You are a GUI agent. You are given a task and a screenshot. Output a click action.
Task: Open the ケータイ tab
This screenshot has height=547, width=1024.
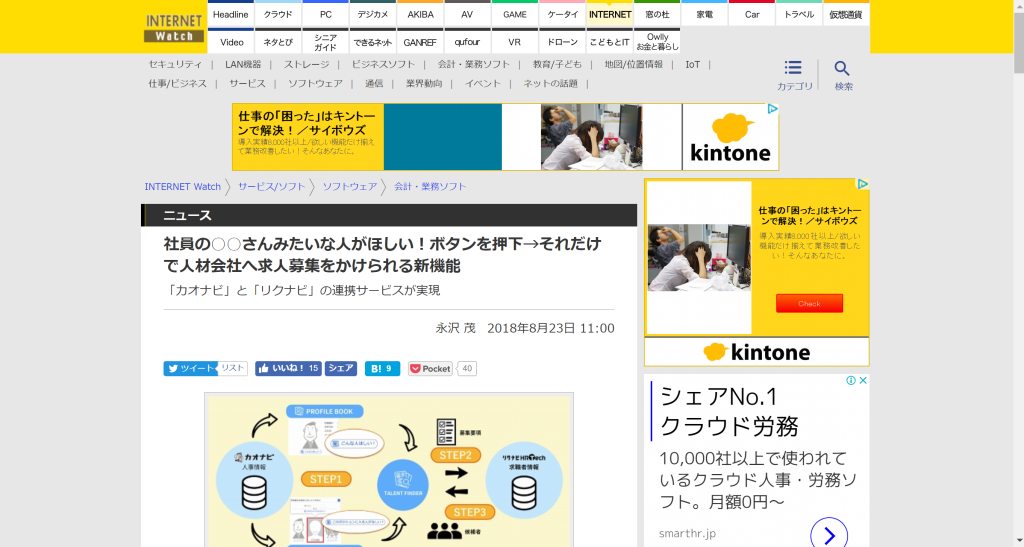(562, 14)
